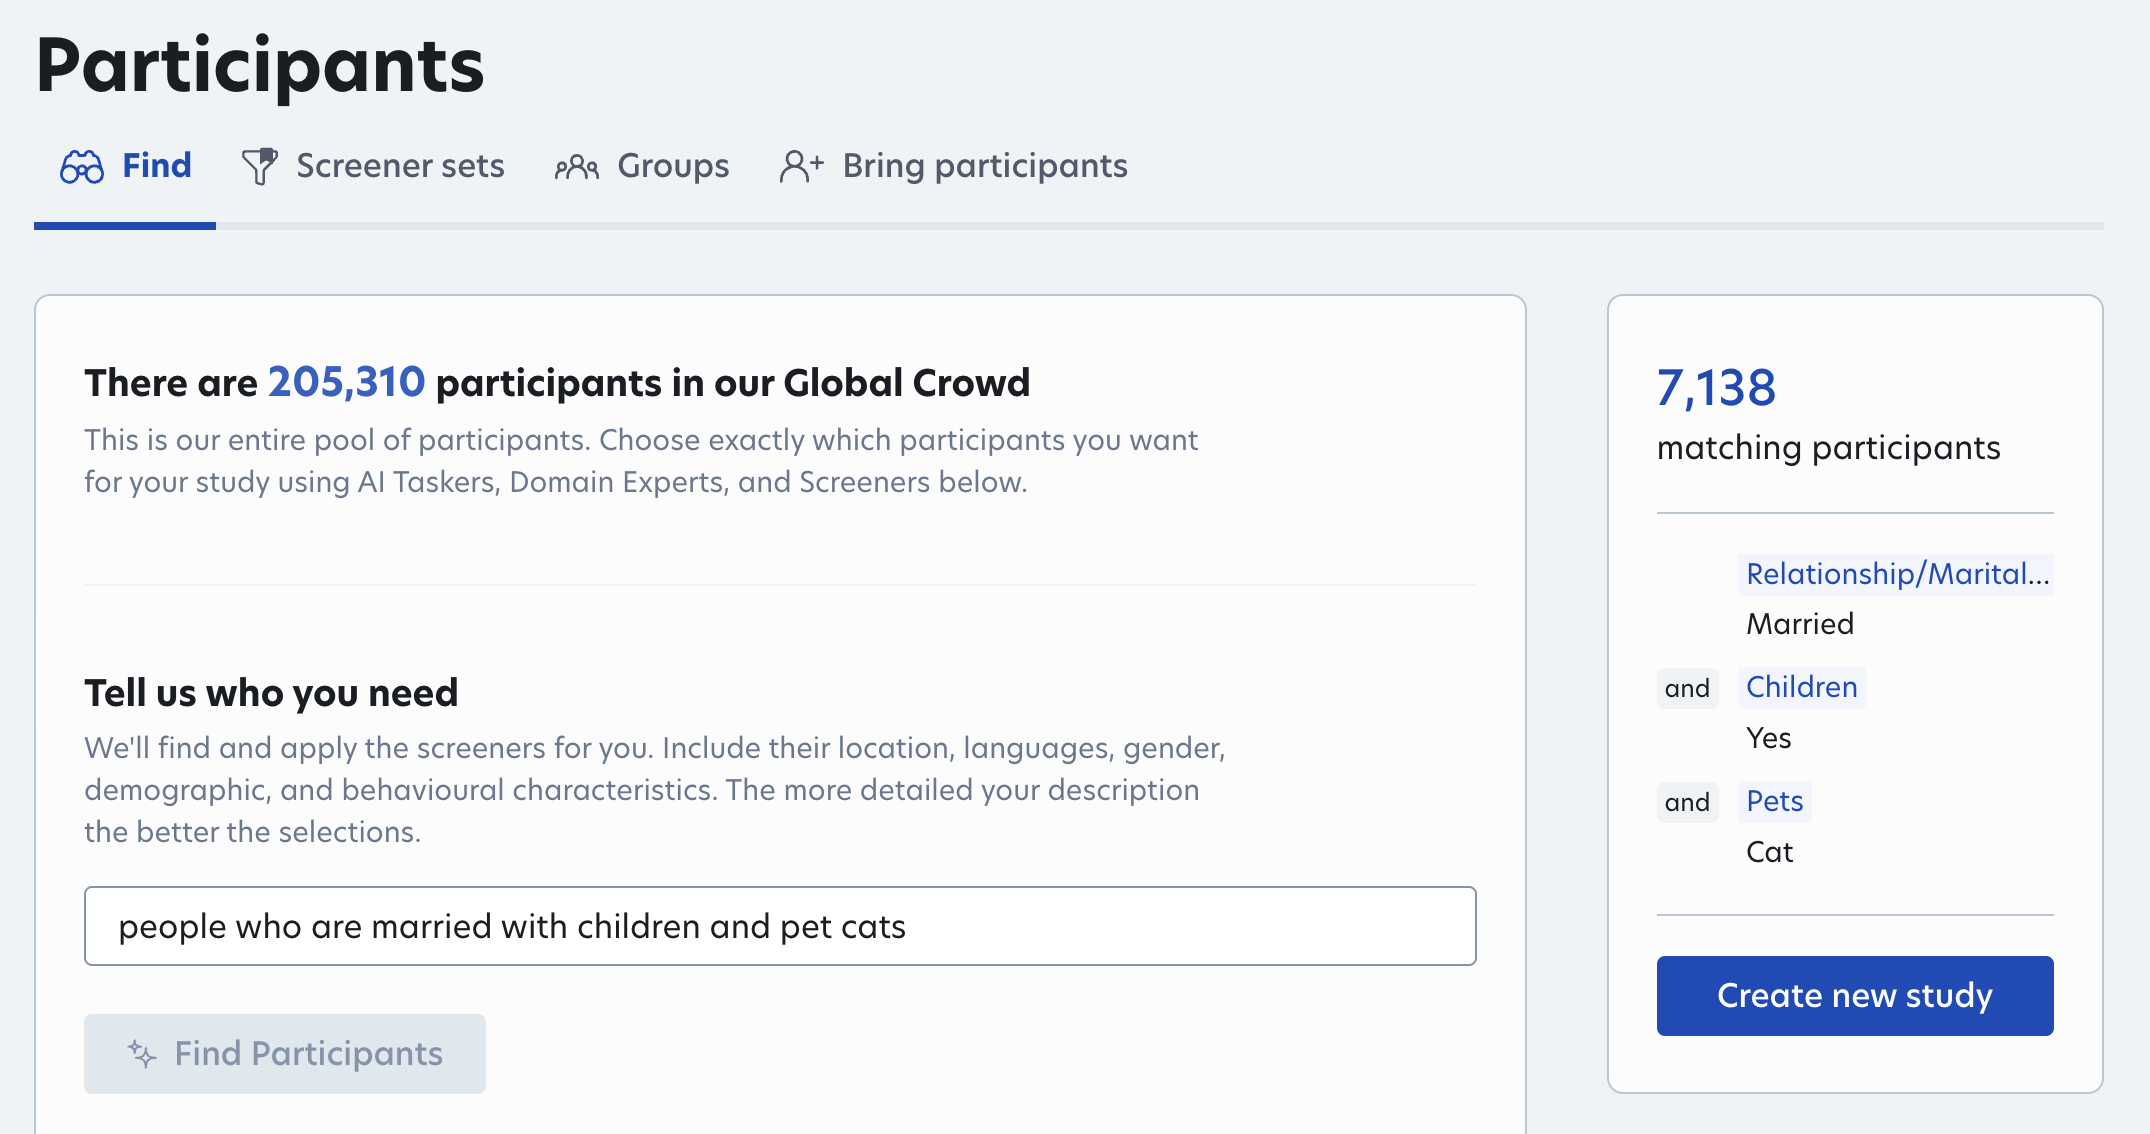The height and width of the screenshot is (1134, 2150).
Task: Switch to the Find tab
Action: coord(156,166)
